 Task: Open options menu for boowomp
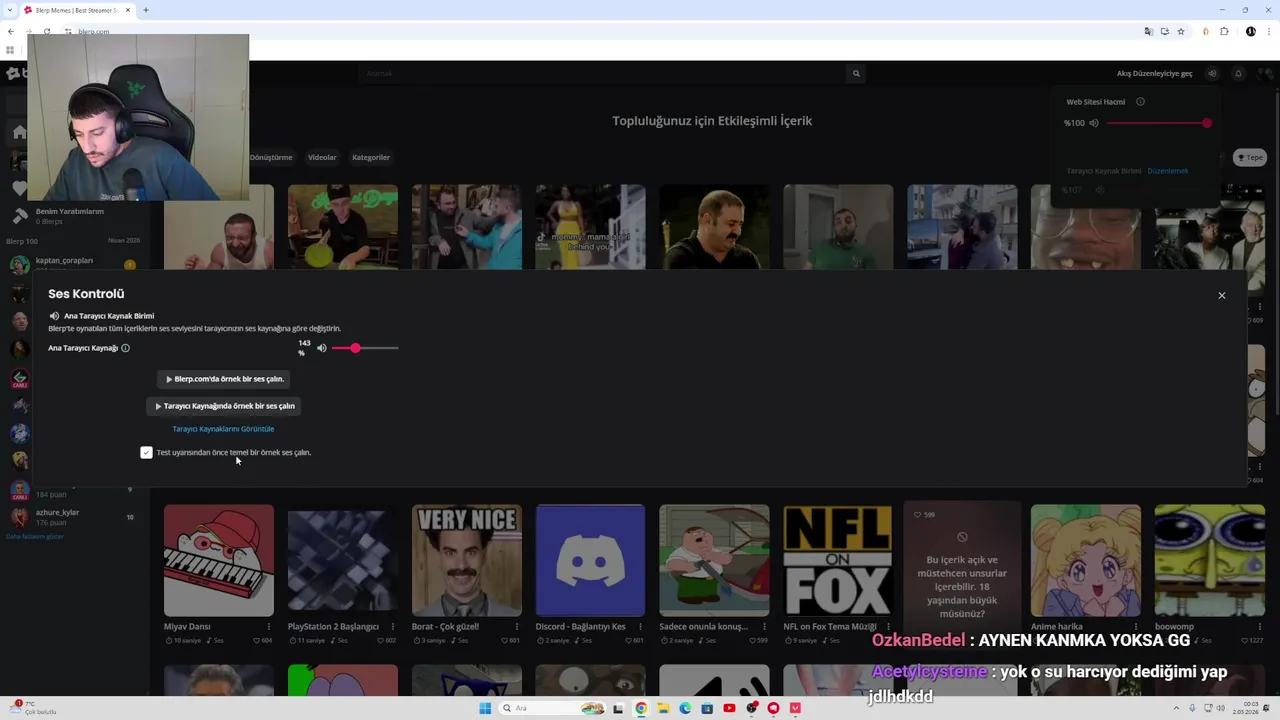(1260, 627)
